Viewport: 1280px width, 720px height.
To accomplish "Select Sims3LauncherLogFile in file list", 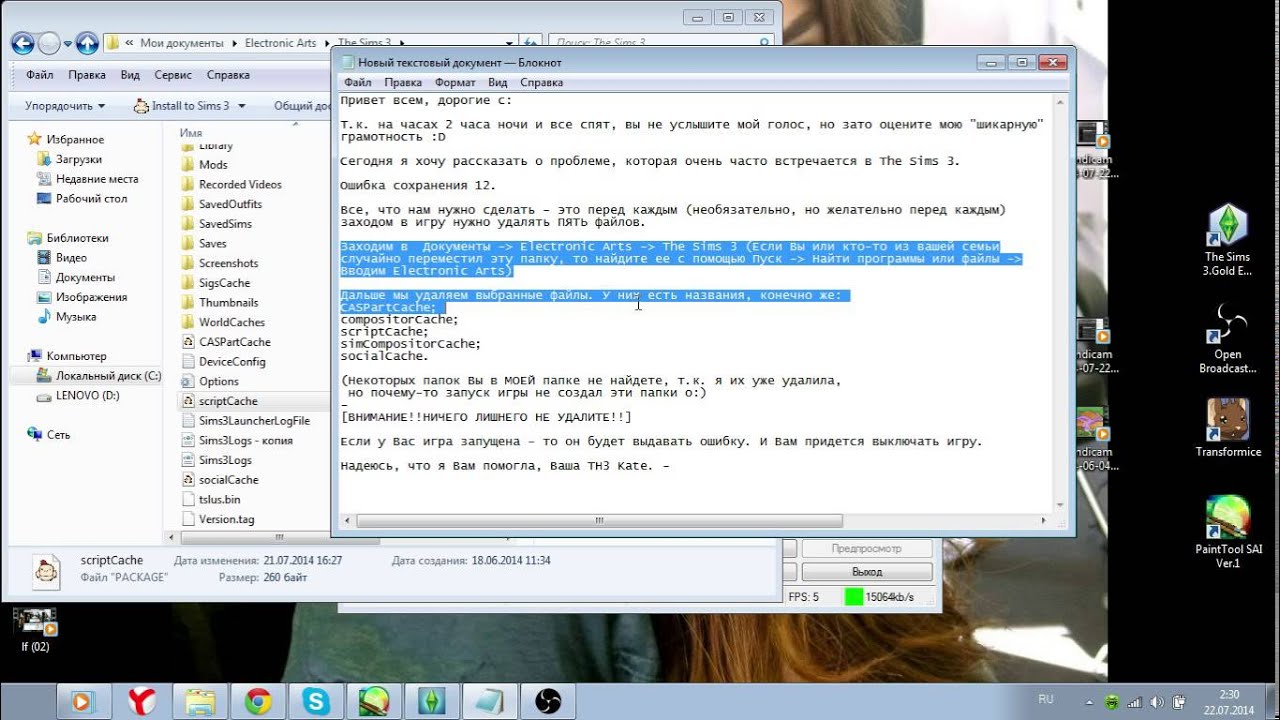I will [x=254, y=421].
